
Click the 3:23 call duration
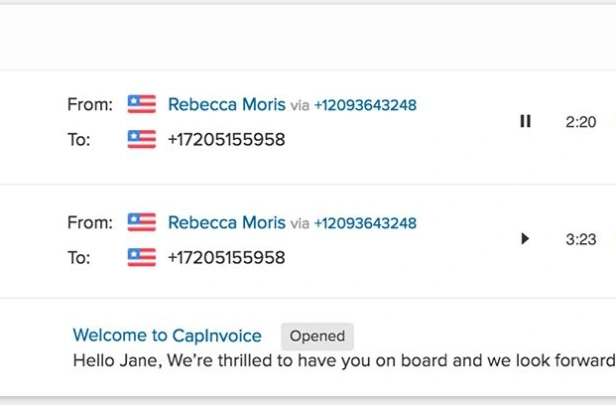click(x=581, y=239)
